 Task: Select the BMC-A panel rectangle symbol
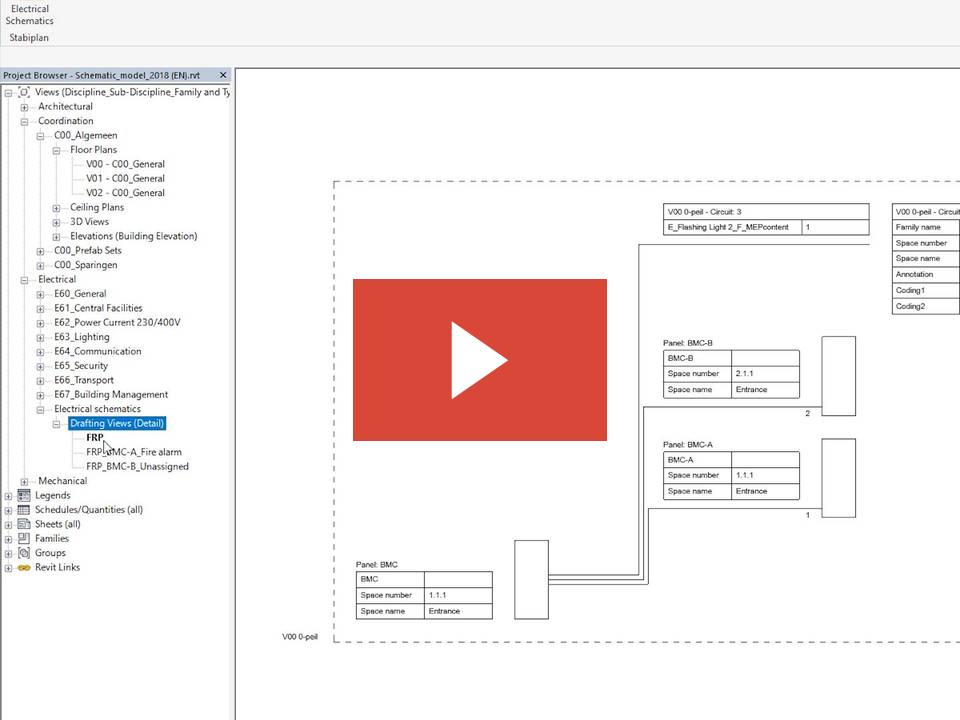838,478
